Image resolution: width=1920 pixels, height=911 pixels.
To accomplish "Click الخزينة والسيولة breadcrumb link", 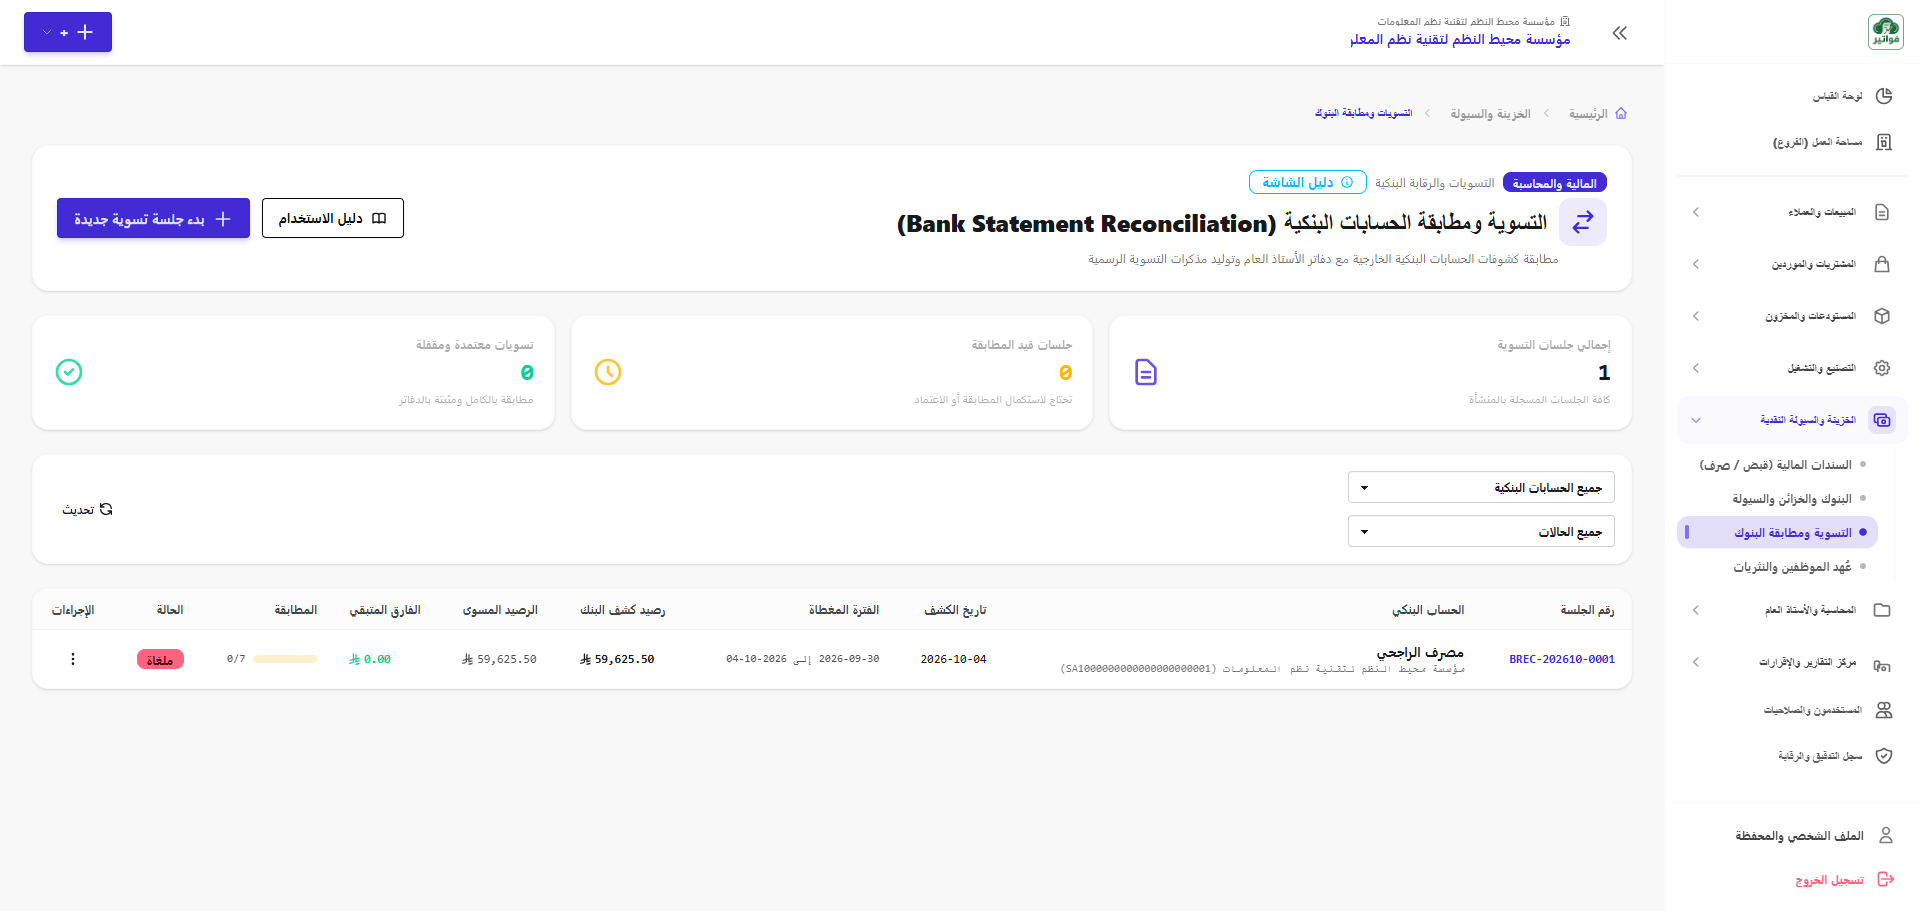I will coord(1490,114).
